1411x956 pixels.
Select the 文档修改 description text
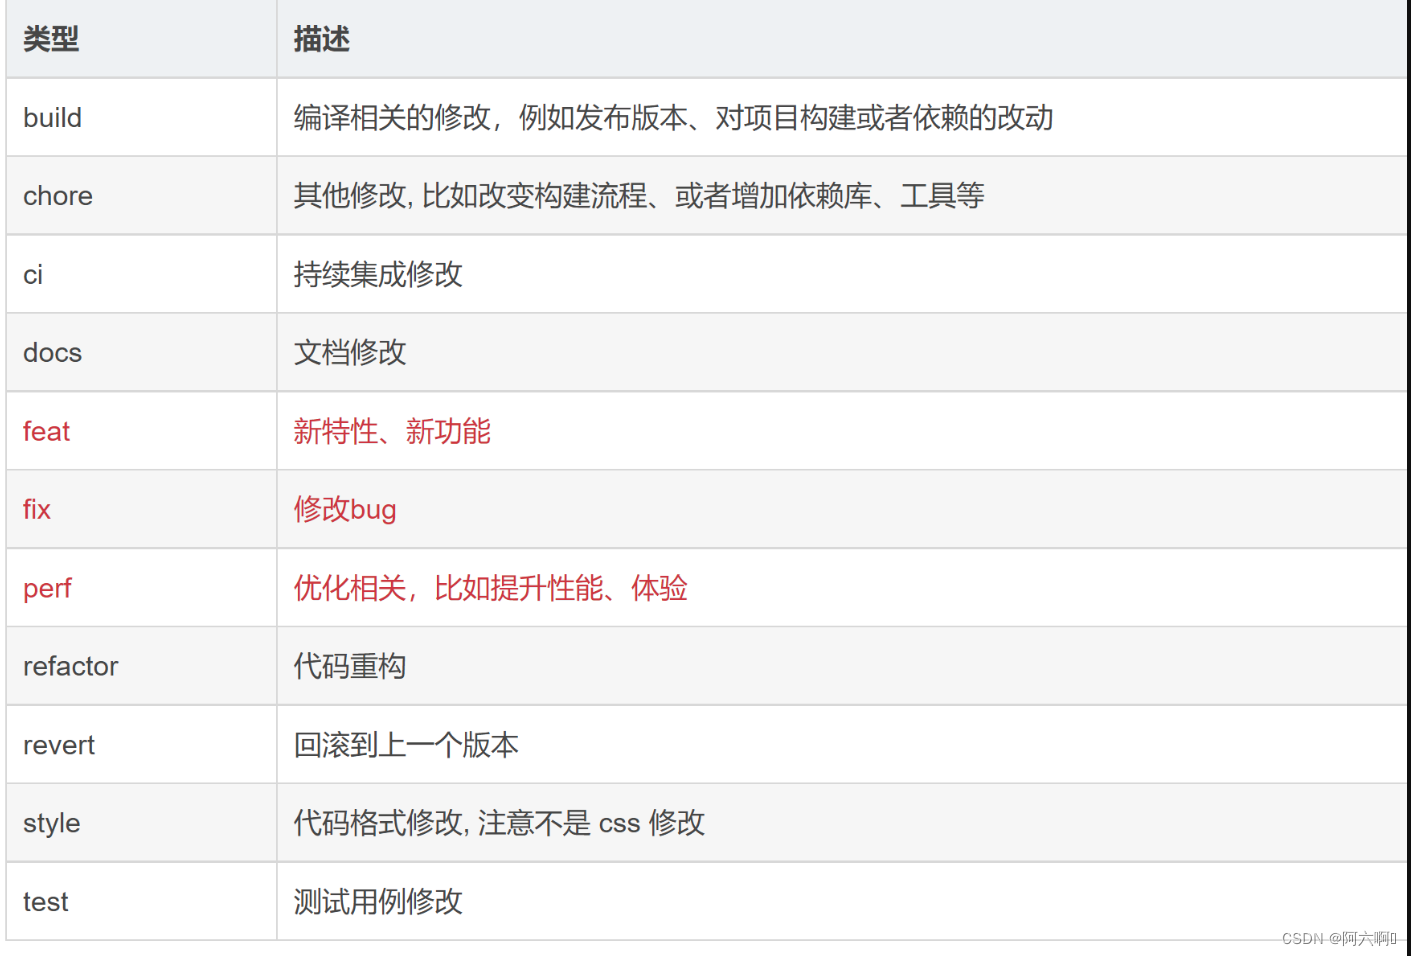pyautogui.click(x=348, y=352)
